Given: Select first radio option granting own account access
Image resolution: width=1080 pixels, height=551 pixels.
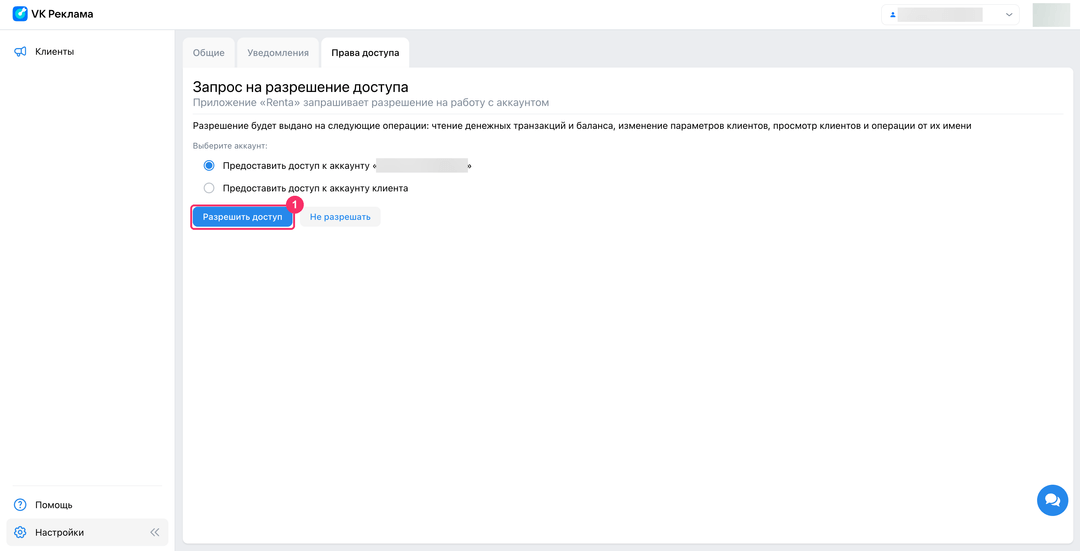Looking at the screenshot, I should 209,166.
